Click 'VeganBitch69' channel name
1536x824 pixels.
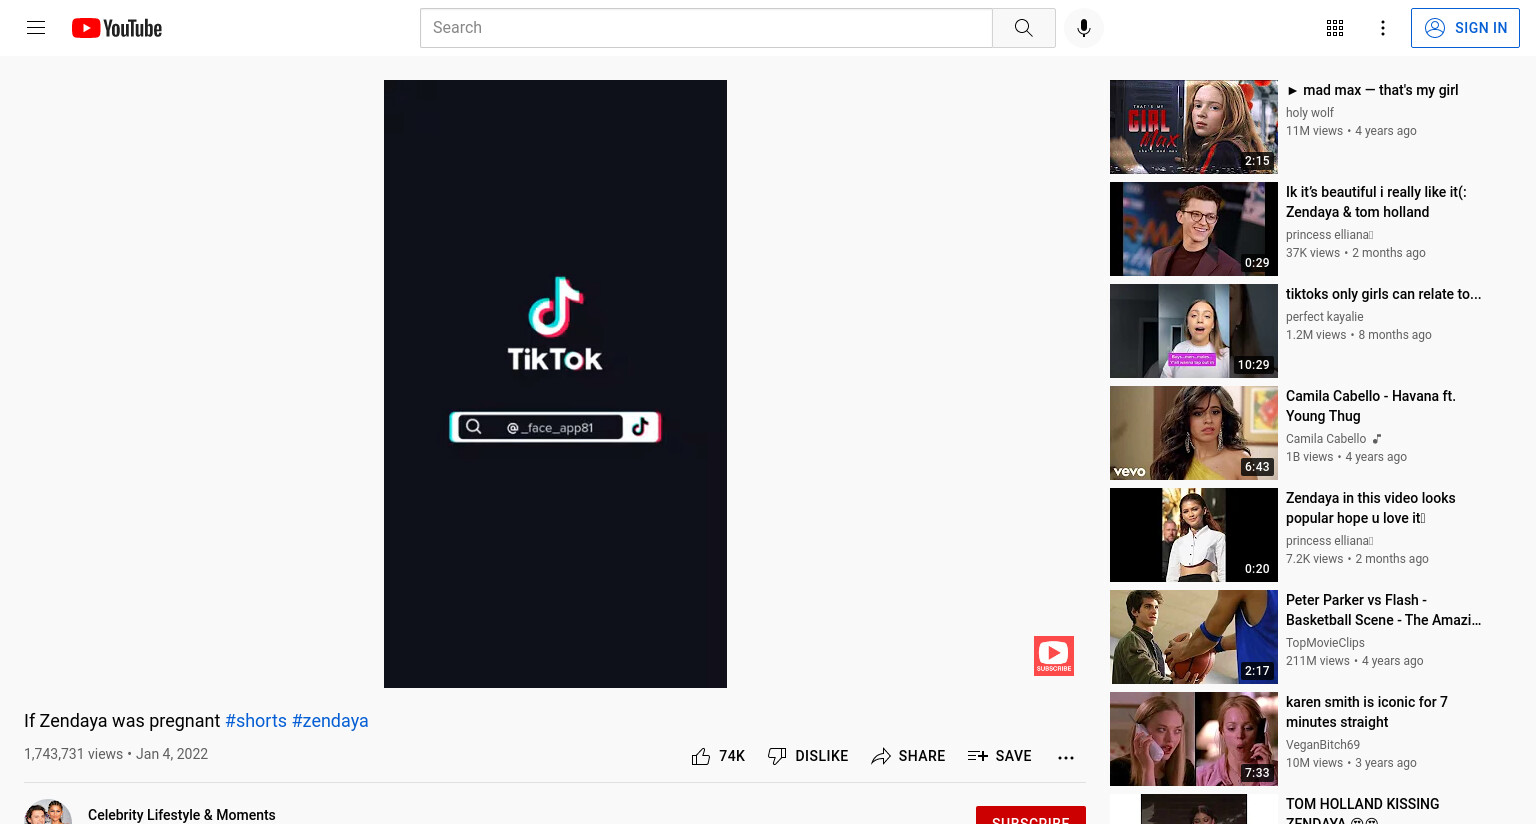(1323, 745)
